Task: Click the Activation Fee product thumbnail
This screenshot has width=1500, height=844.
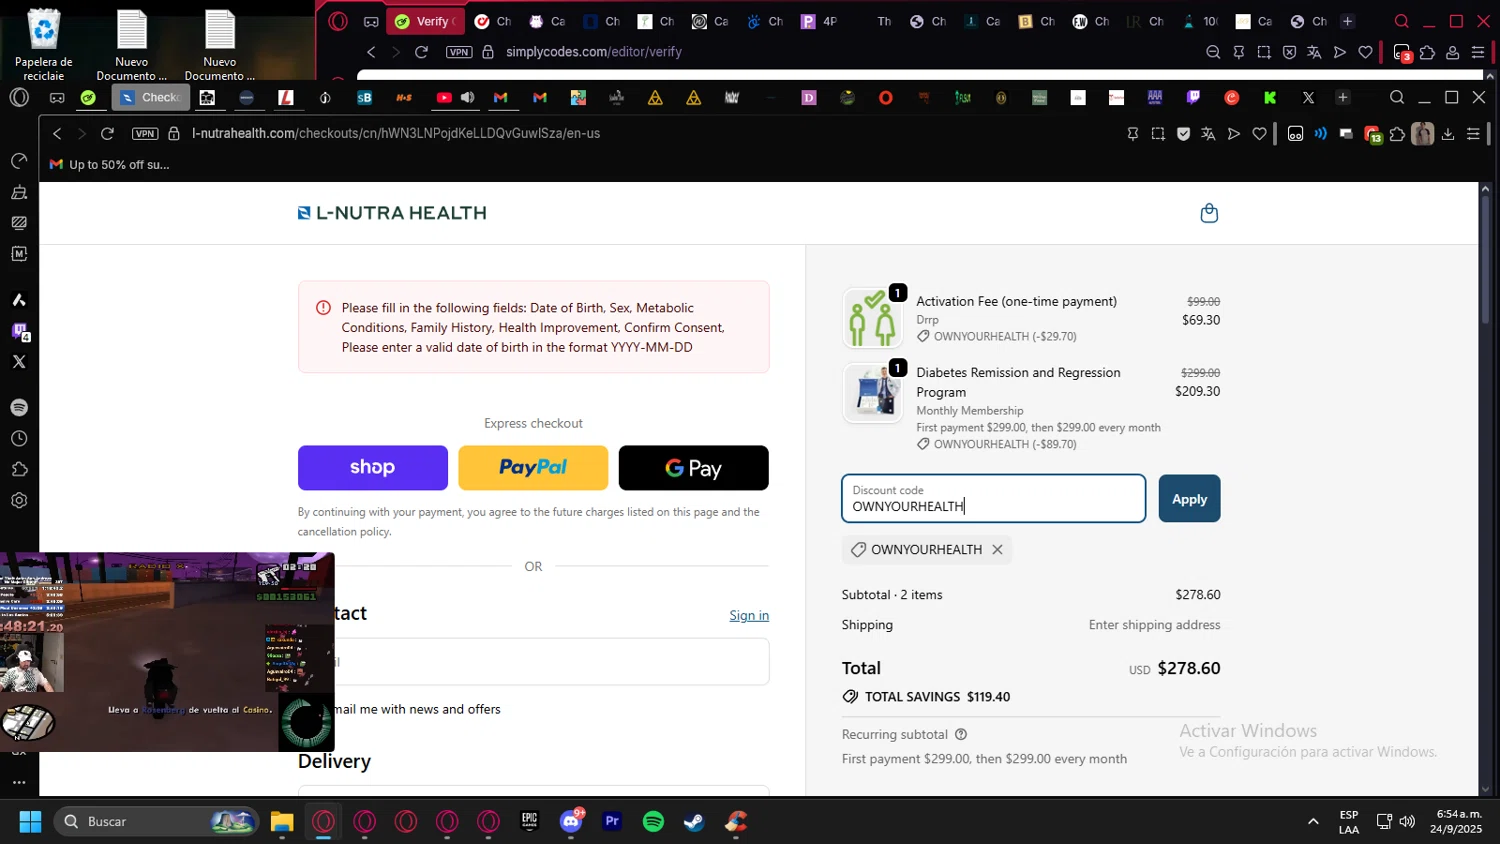Action: point(872,318)
